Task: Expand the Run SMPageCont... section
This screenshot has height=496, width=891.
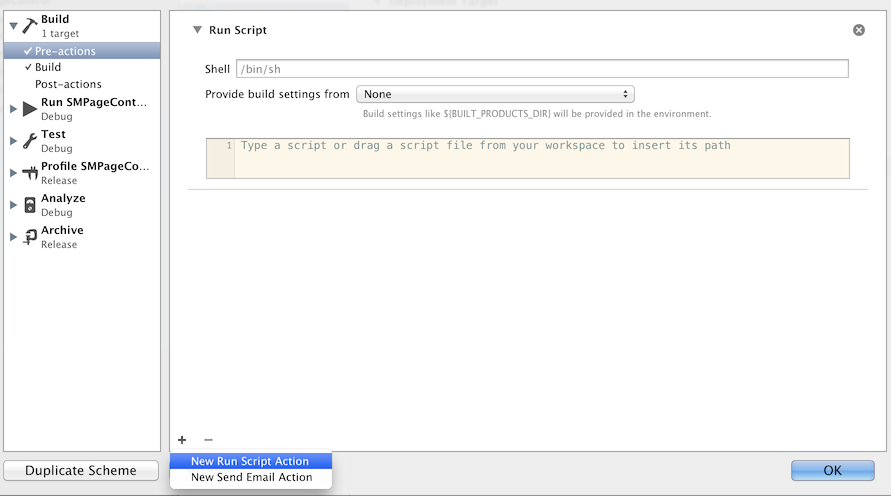Action: click(13, 109)
